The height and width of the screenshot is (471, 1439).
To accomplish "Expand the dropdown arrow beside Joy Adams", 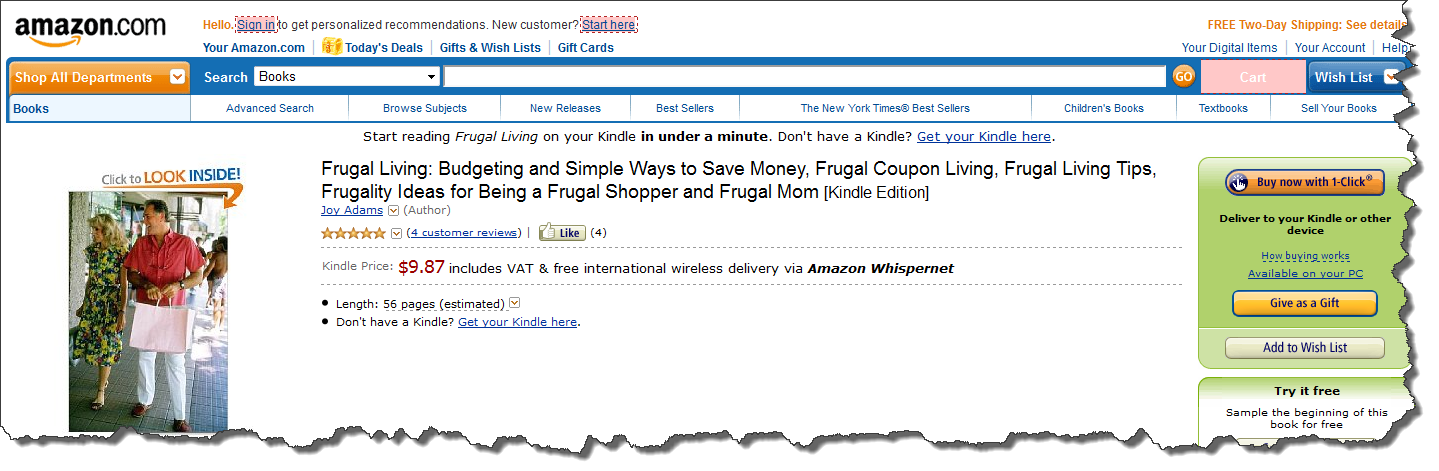I will pyautogui.click(x=393, y=211).
